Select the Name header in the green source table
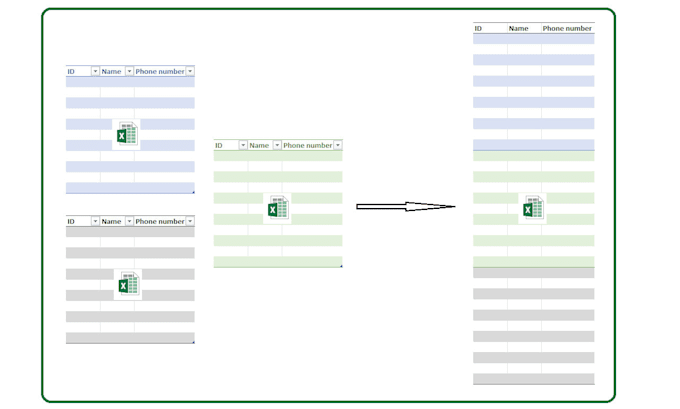The width and height of the screenshot is (680, 409). pos(259,146)
